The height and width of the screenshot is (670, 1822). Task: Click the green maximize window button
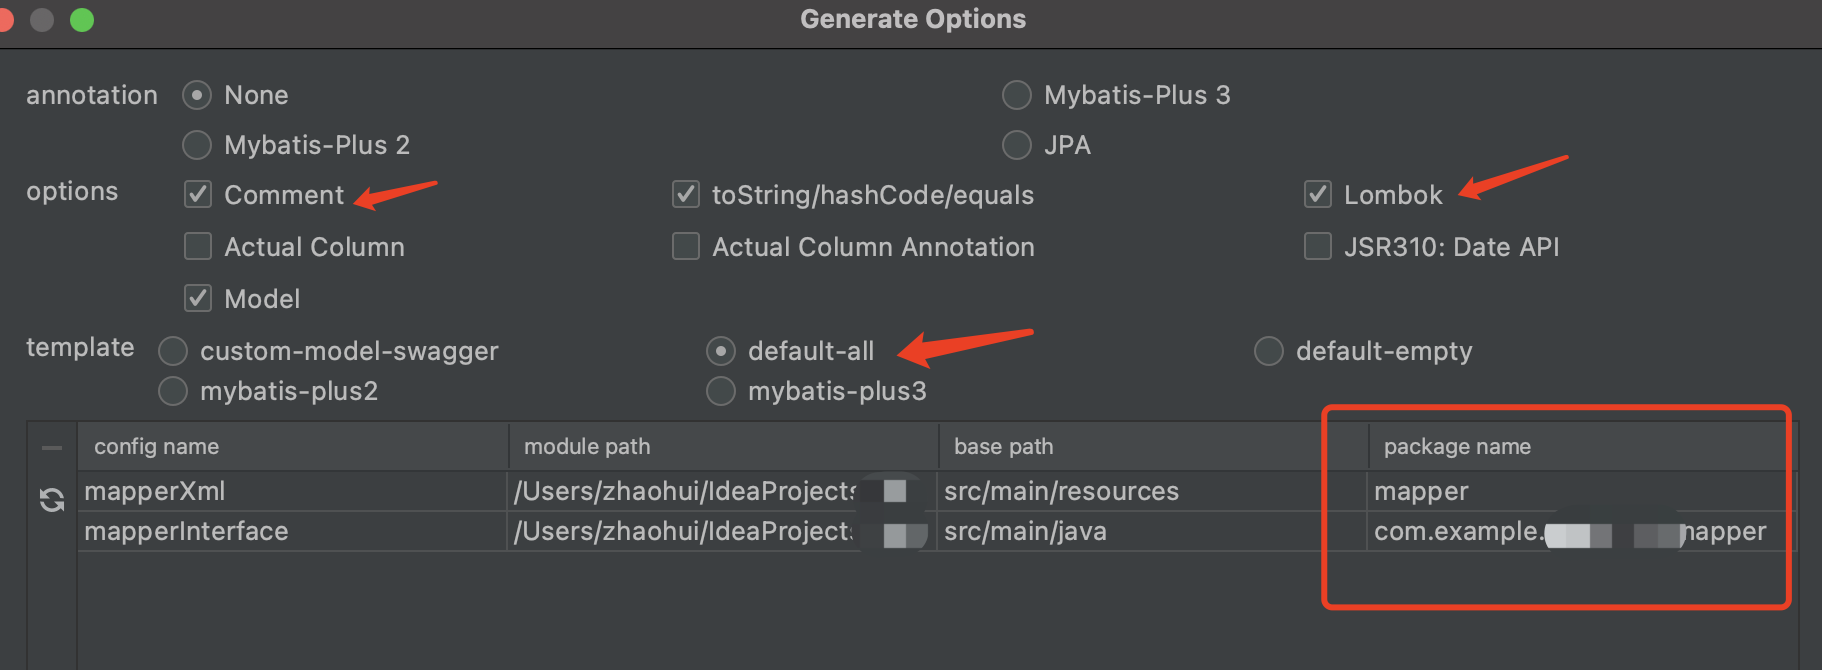tap(82, 20)
